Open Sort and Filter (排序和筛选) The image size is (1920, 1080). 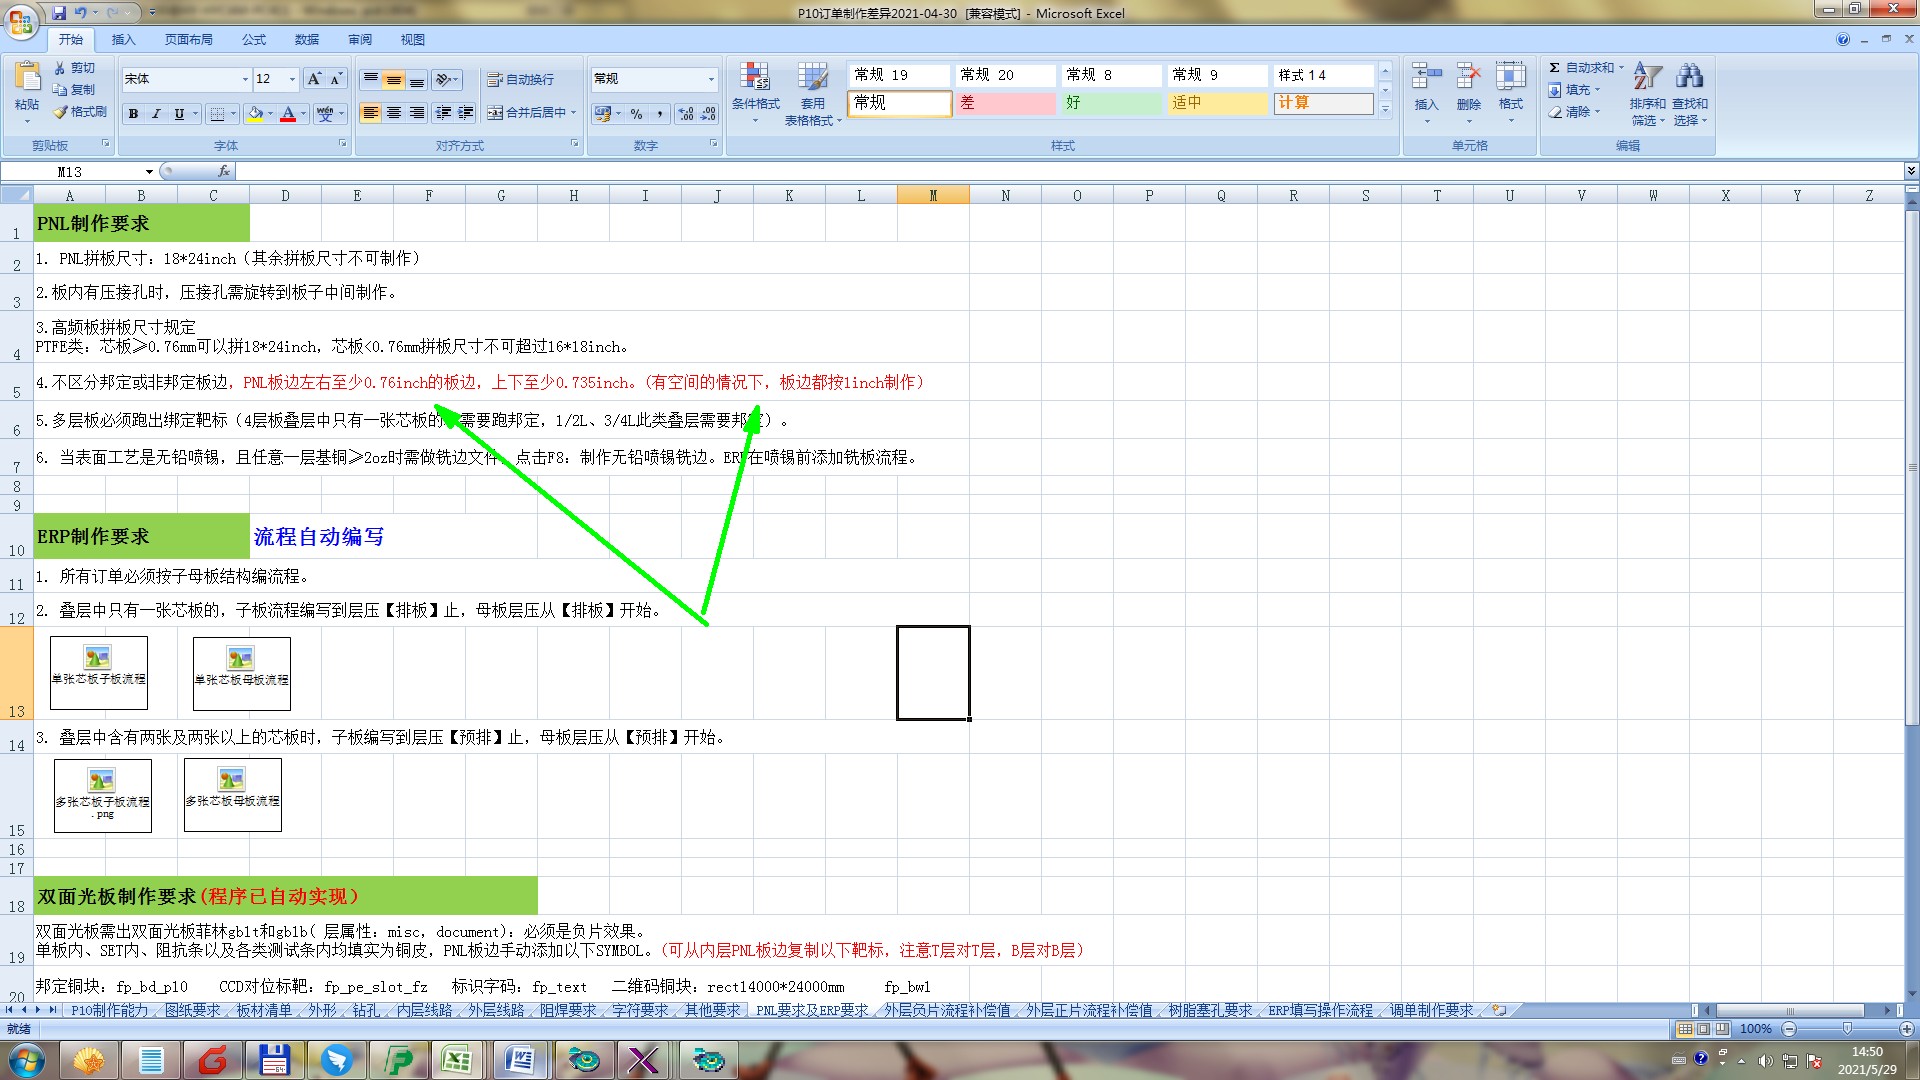tap(1647, 90)
